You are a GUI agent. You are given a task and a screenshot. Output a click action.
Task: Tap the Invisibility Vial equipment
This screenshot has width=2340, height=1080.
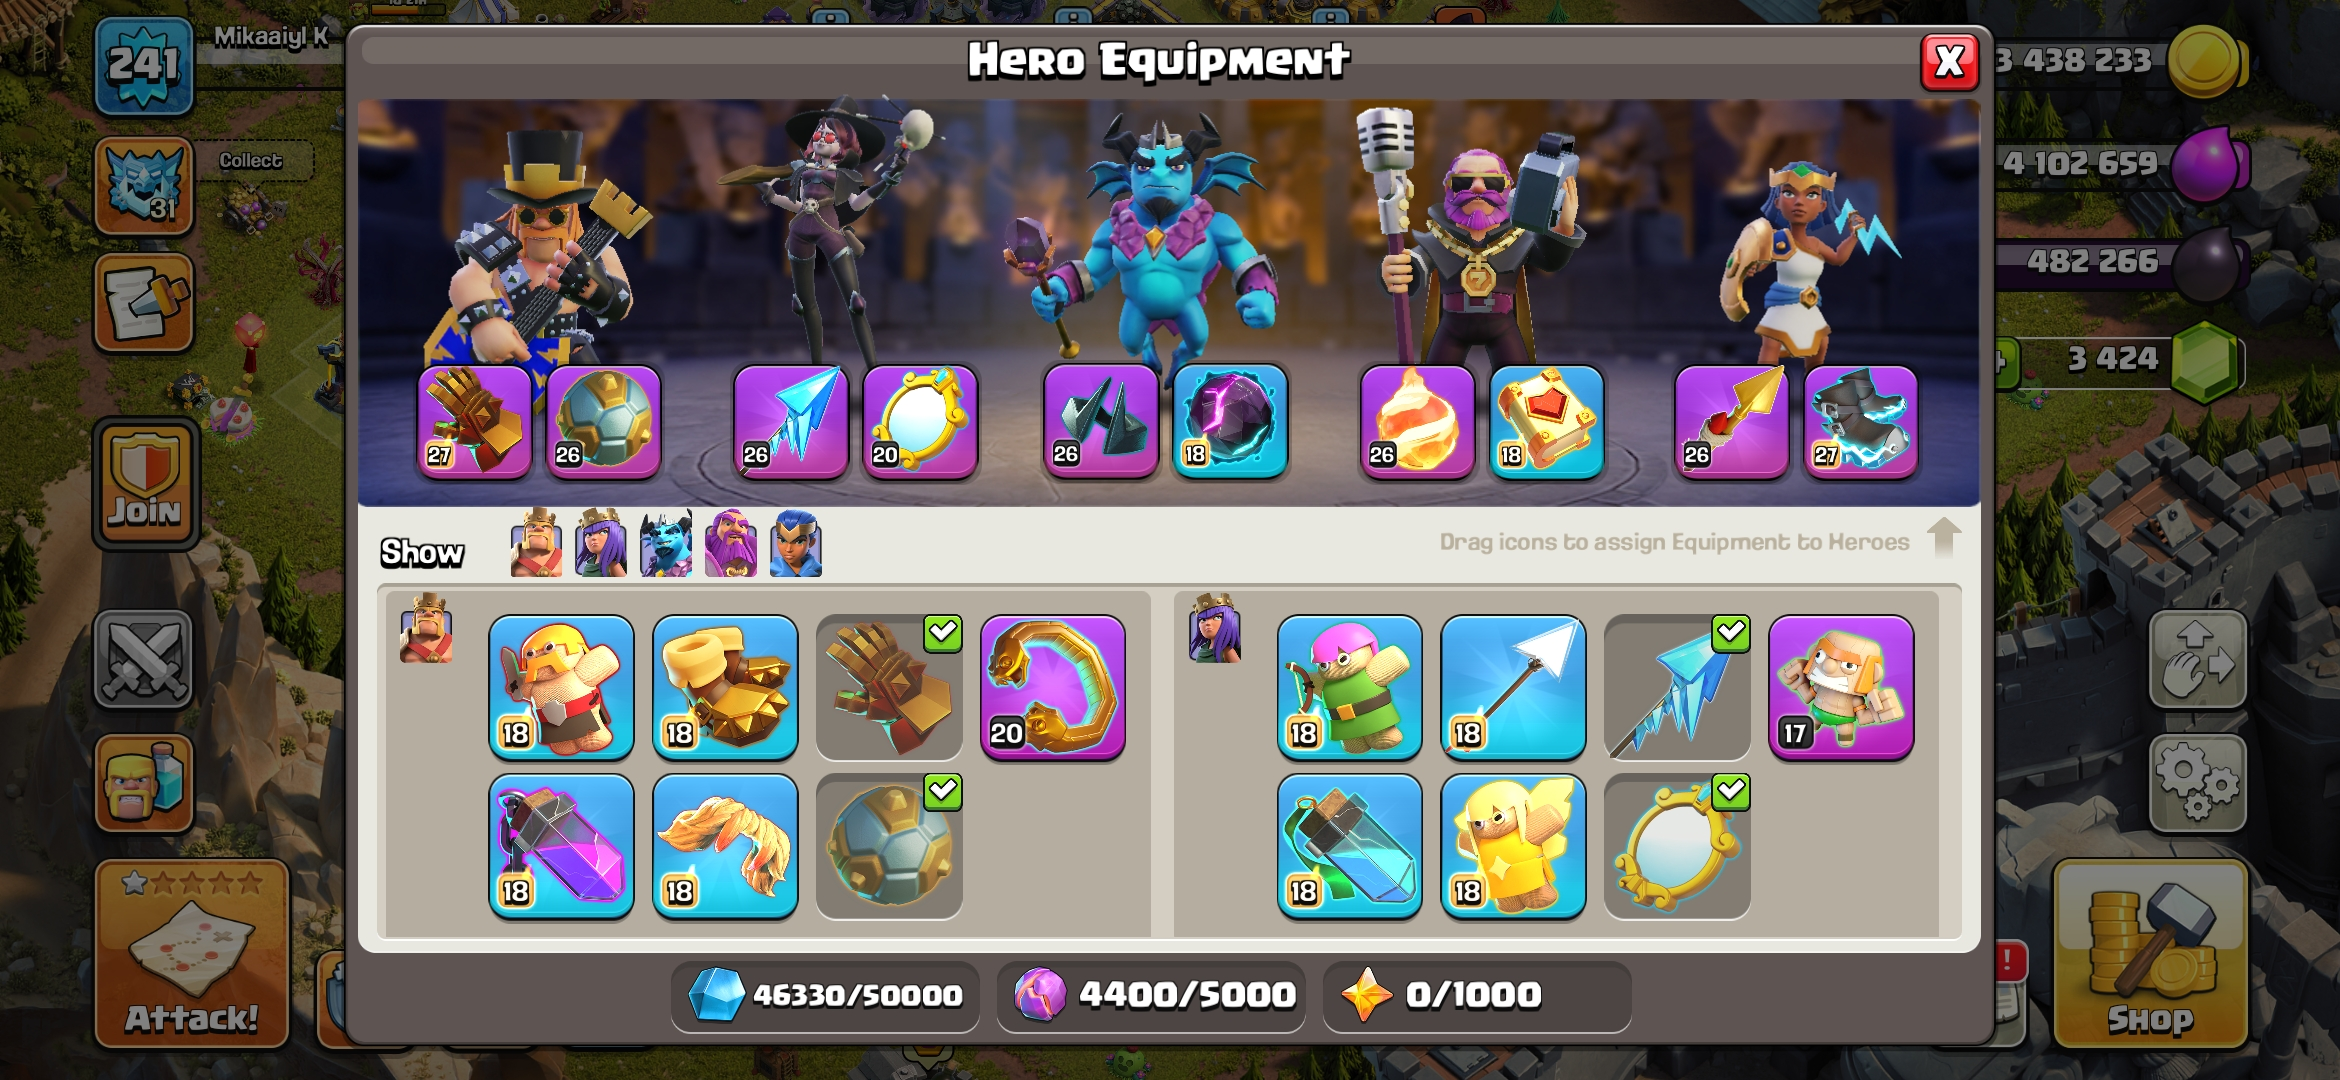(1349, 846)
